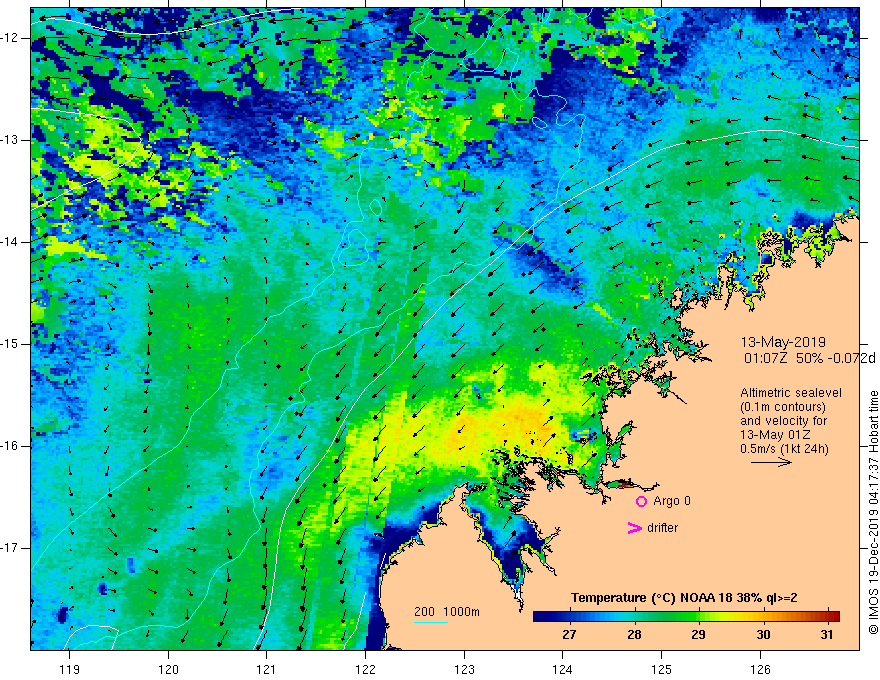Click the longitude axis label '121'

point(267,669)
